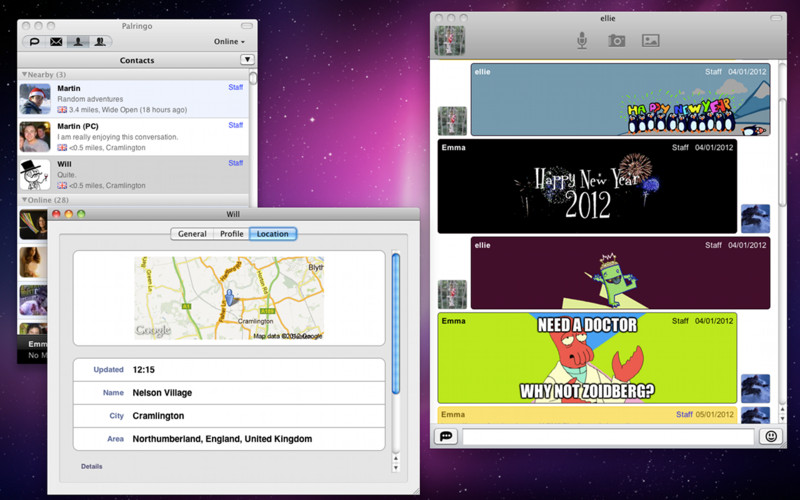Select the Martin (PC) contact row

point(134,137)
